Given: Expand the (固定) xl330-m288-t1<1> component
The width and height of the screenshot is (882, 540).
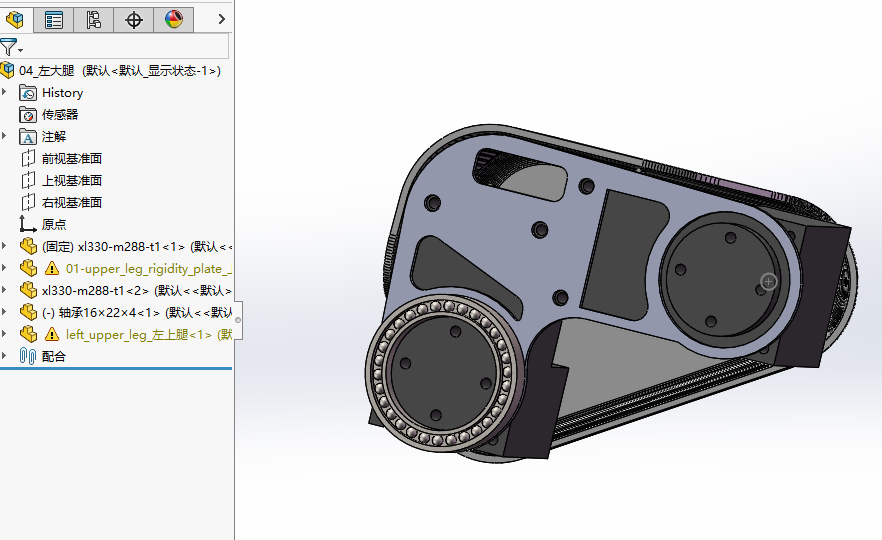Looking at the screenshot, I should 4,245.
